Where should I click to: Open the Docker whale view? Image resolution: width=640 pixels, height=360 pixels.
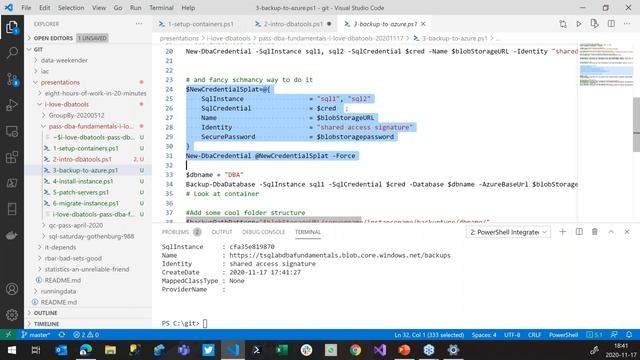[x=12, y=236]
